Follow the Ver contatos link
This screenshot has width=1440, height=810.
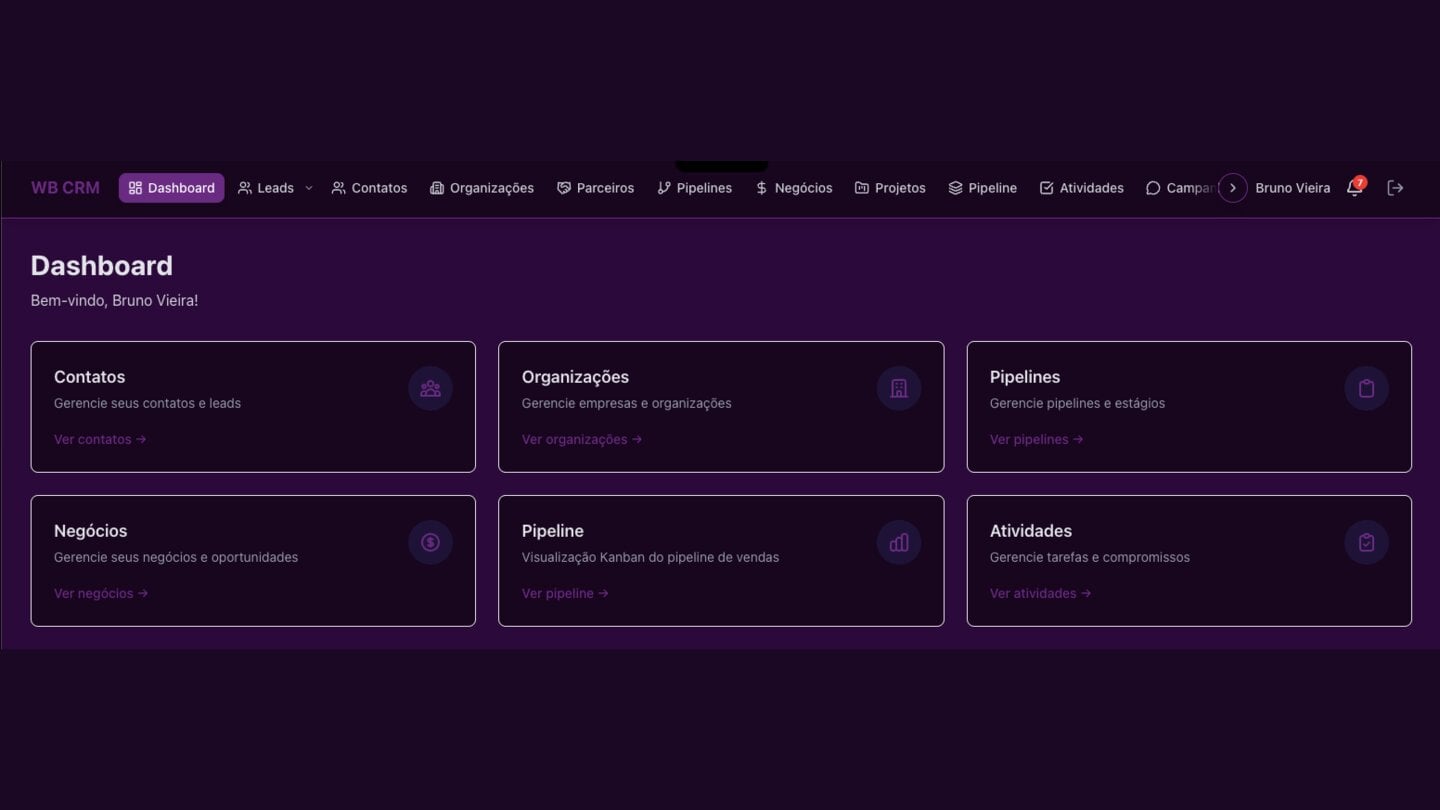coord(100,439)
